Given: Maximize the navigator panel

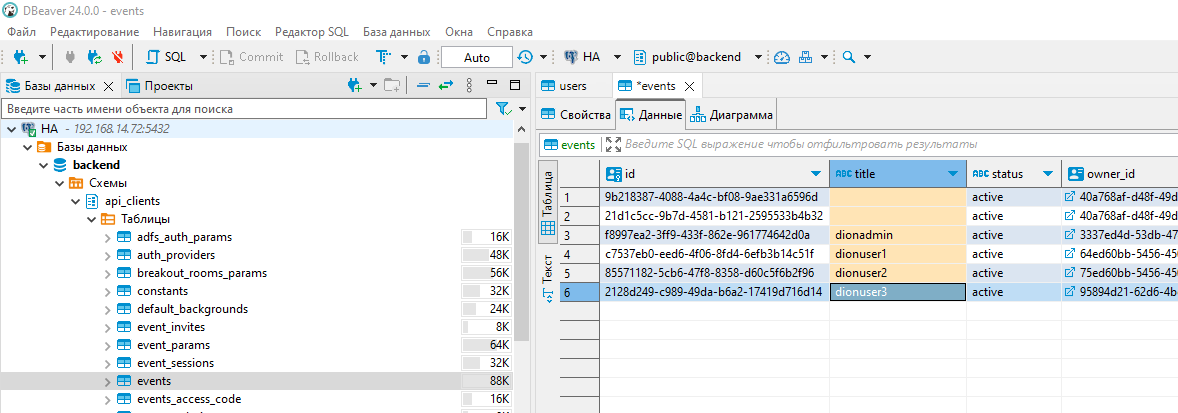Looking at the screenshot, I should pyautogui.click(x=515, y=85).
